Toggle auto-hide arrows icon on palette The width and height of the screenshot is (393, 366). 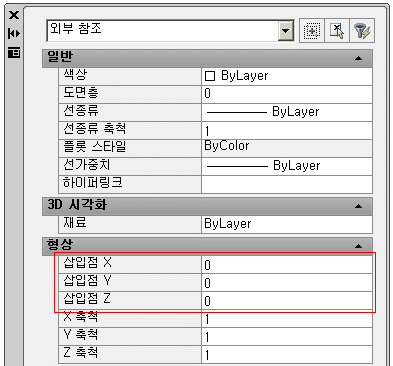[x=14, y=34]
